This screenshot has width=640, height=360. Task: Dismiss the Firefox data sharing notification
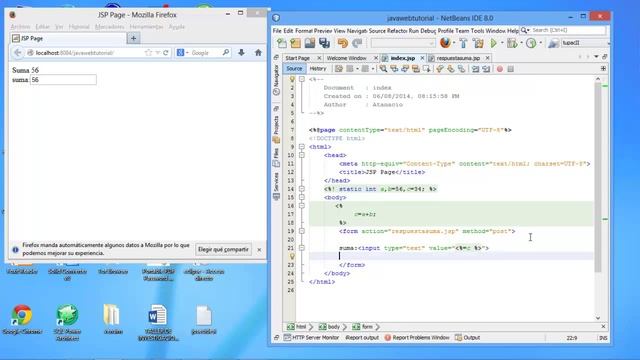[x=259, y=249]
